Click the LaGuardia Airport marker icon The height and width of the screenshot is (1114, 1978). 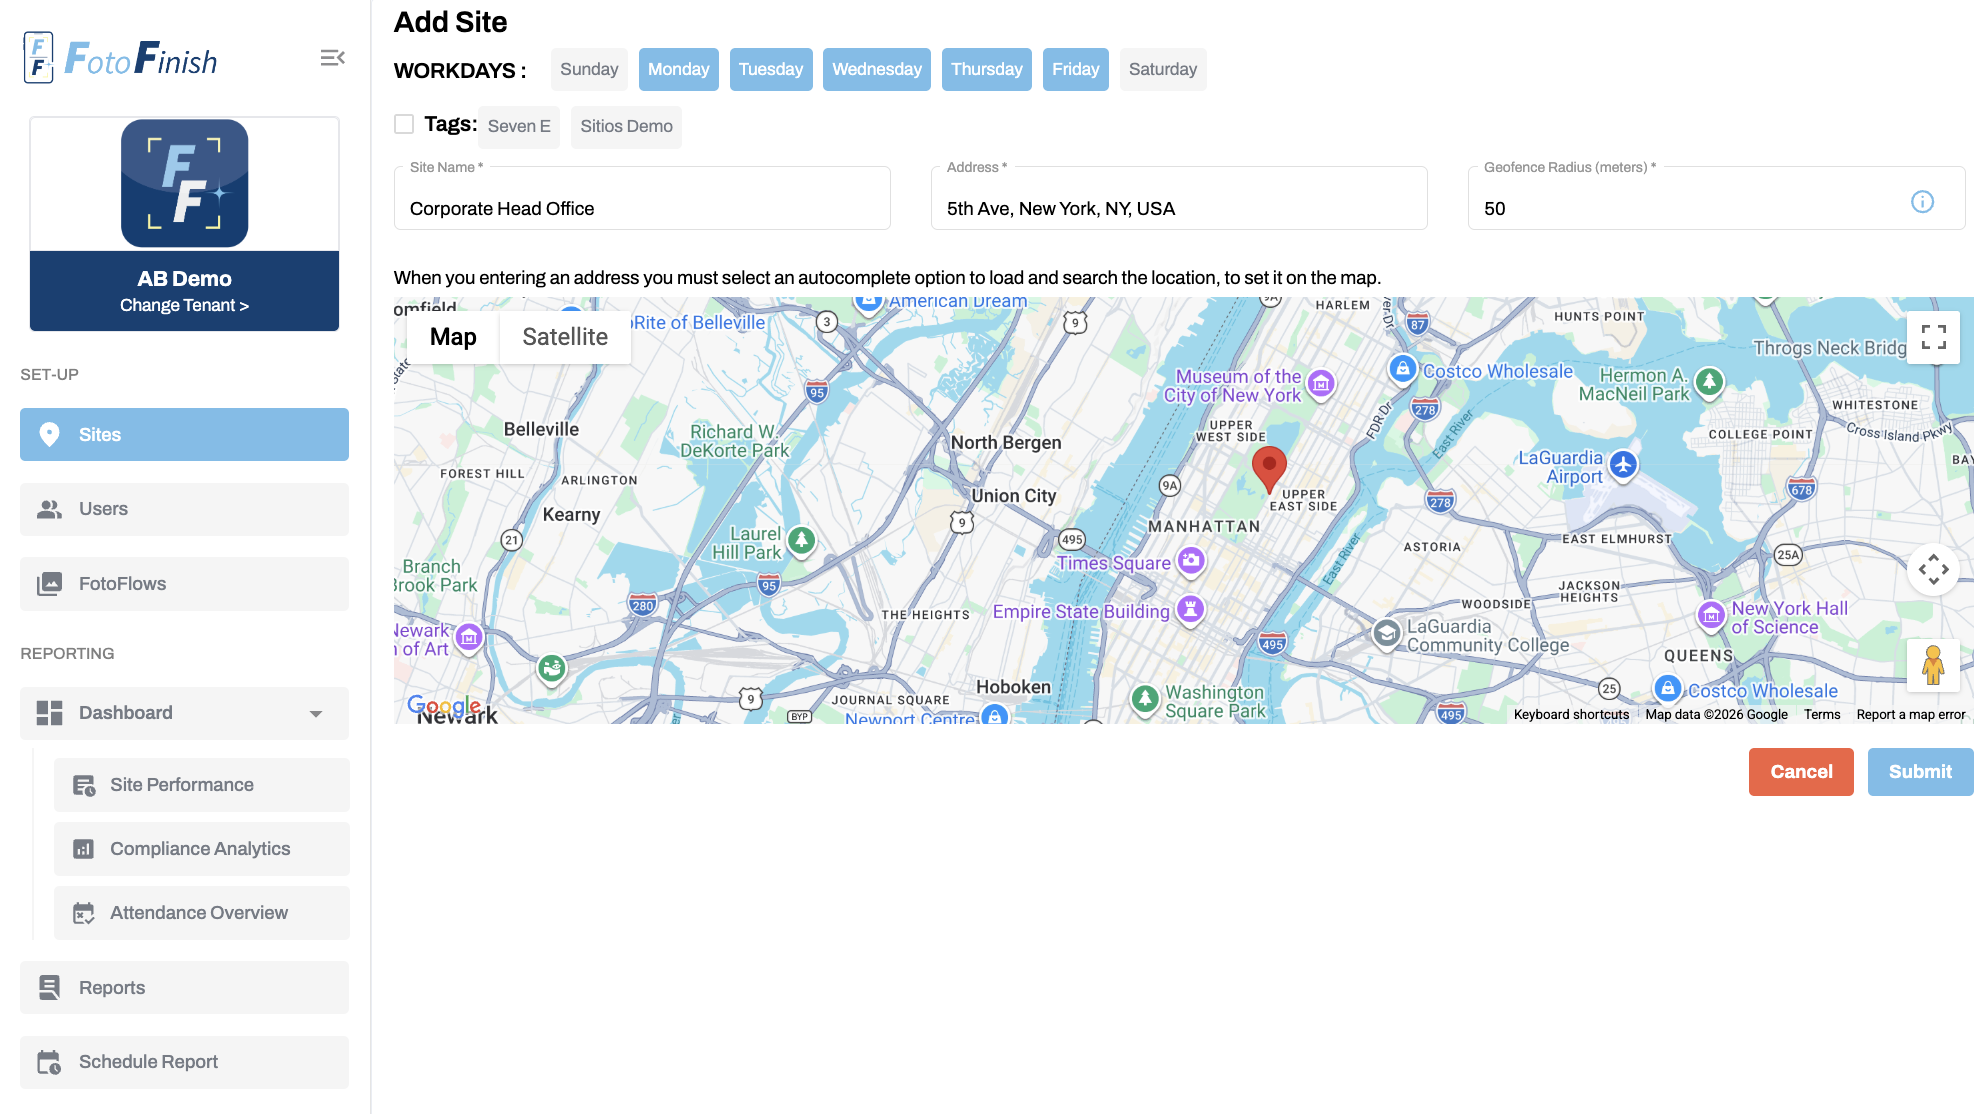[1623, 465]
